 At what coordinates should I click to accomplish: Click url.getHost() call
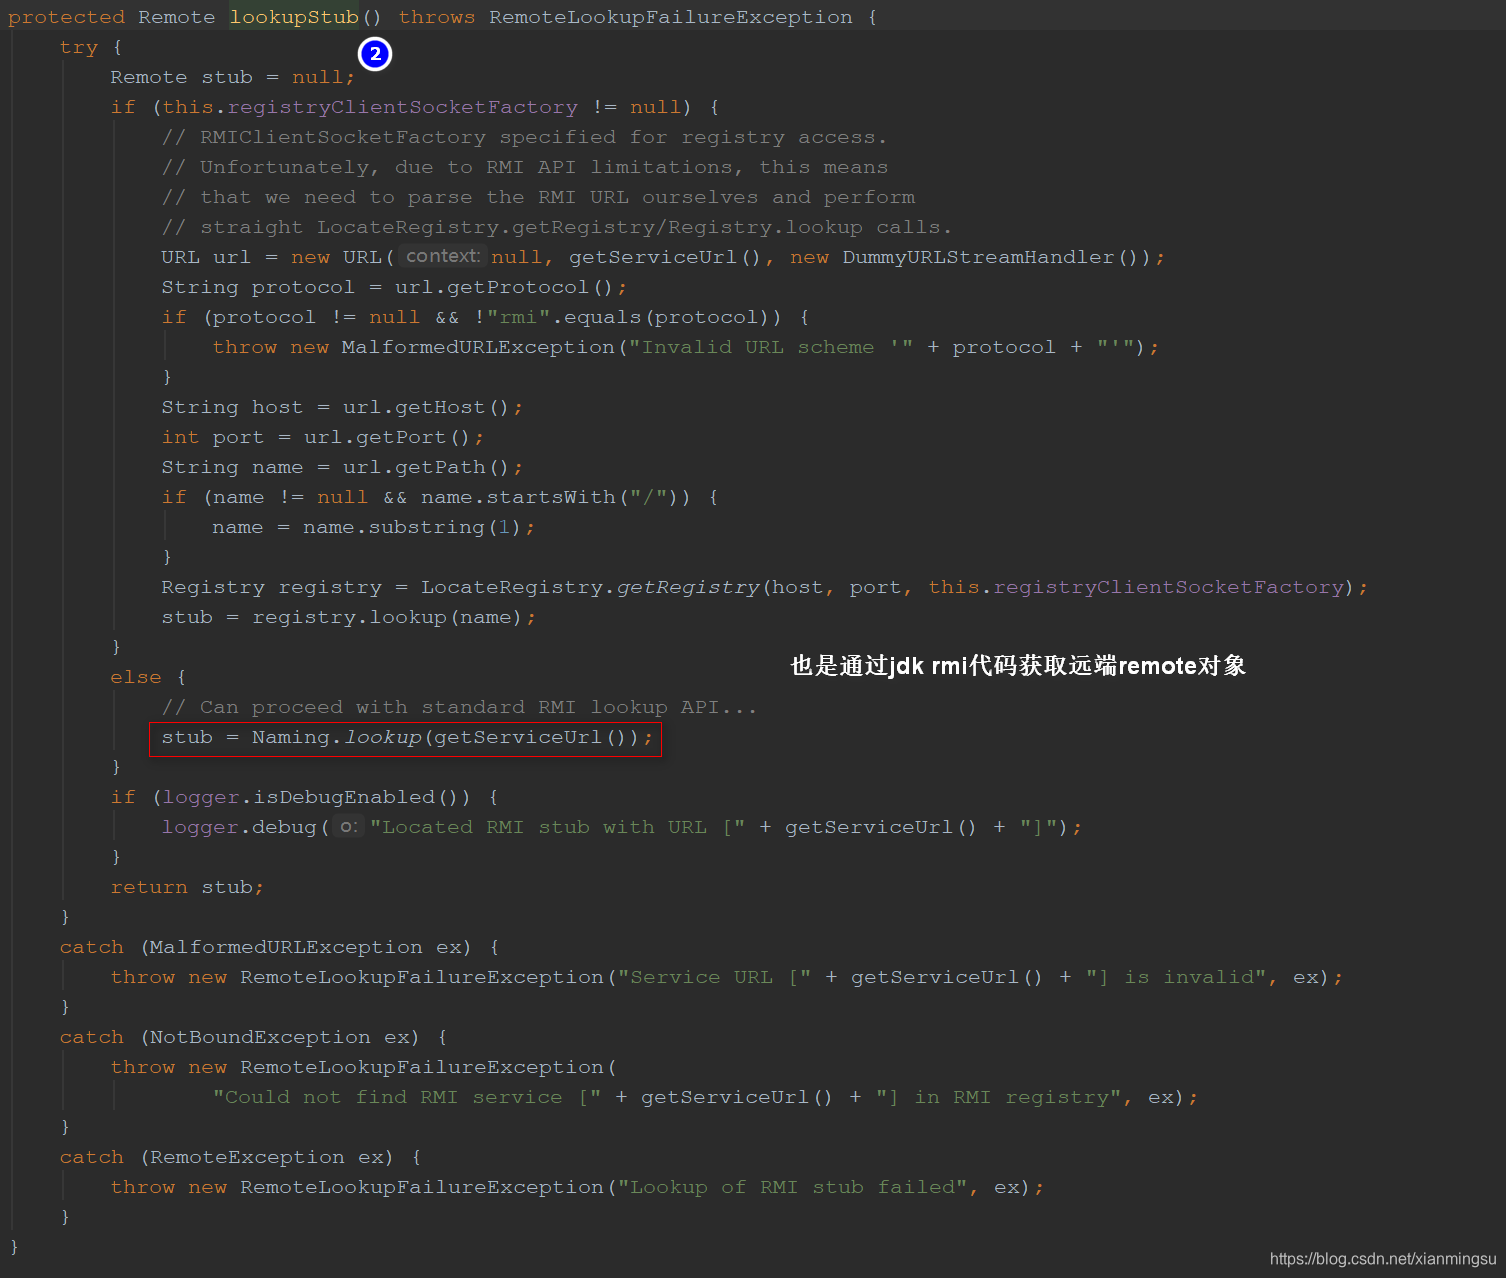click(426, 407)
